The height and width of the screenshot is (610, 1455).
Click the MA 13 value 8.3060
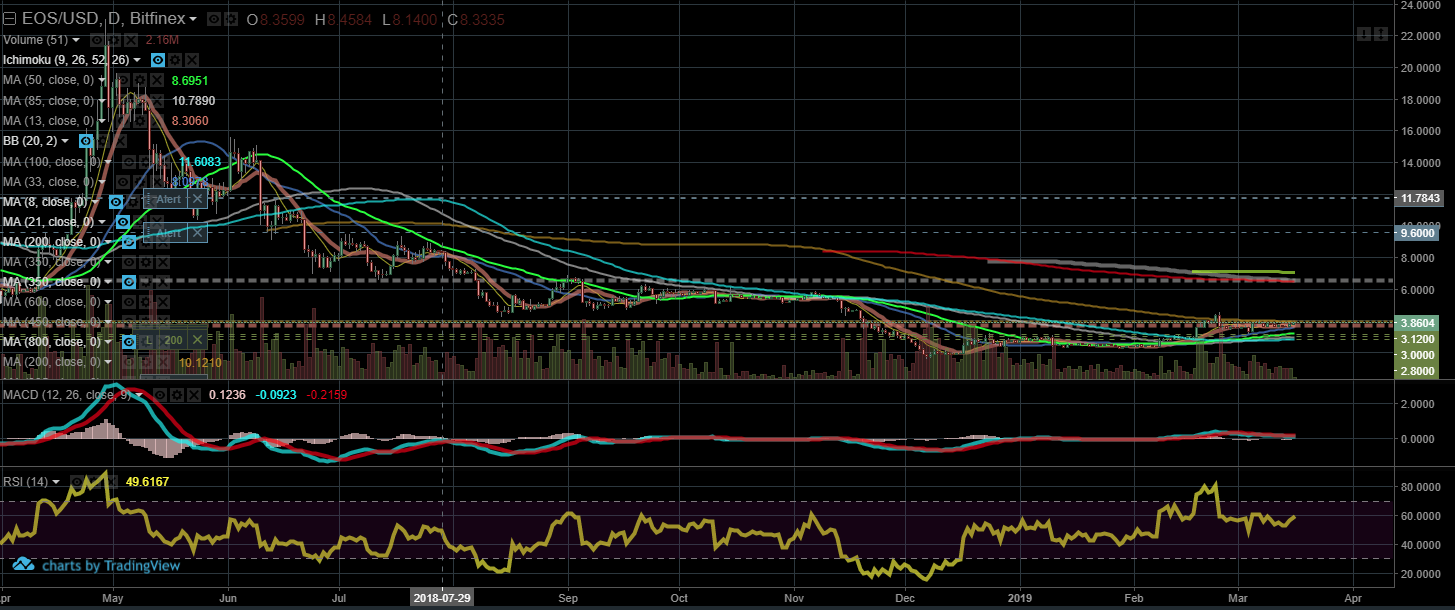pos(190,121)
